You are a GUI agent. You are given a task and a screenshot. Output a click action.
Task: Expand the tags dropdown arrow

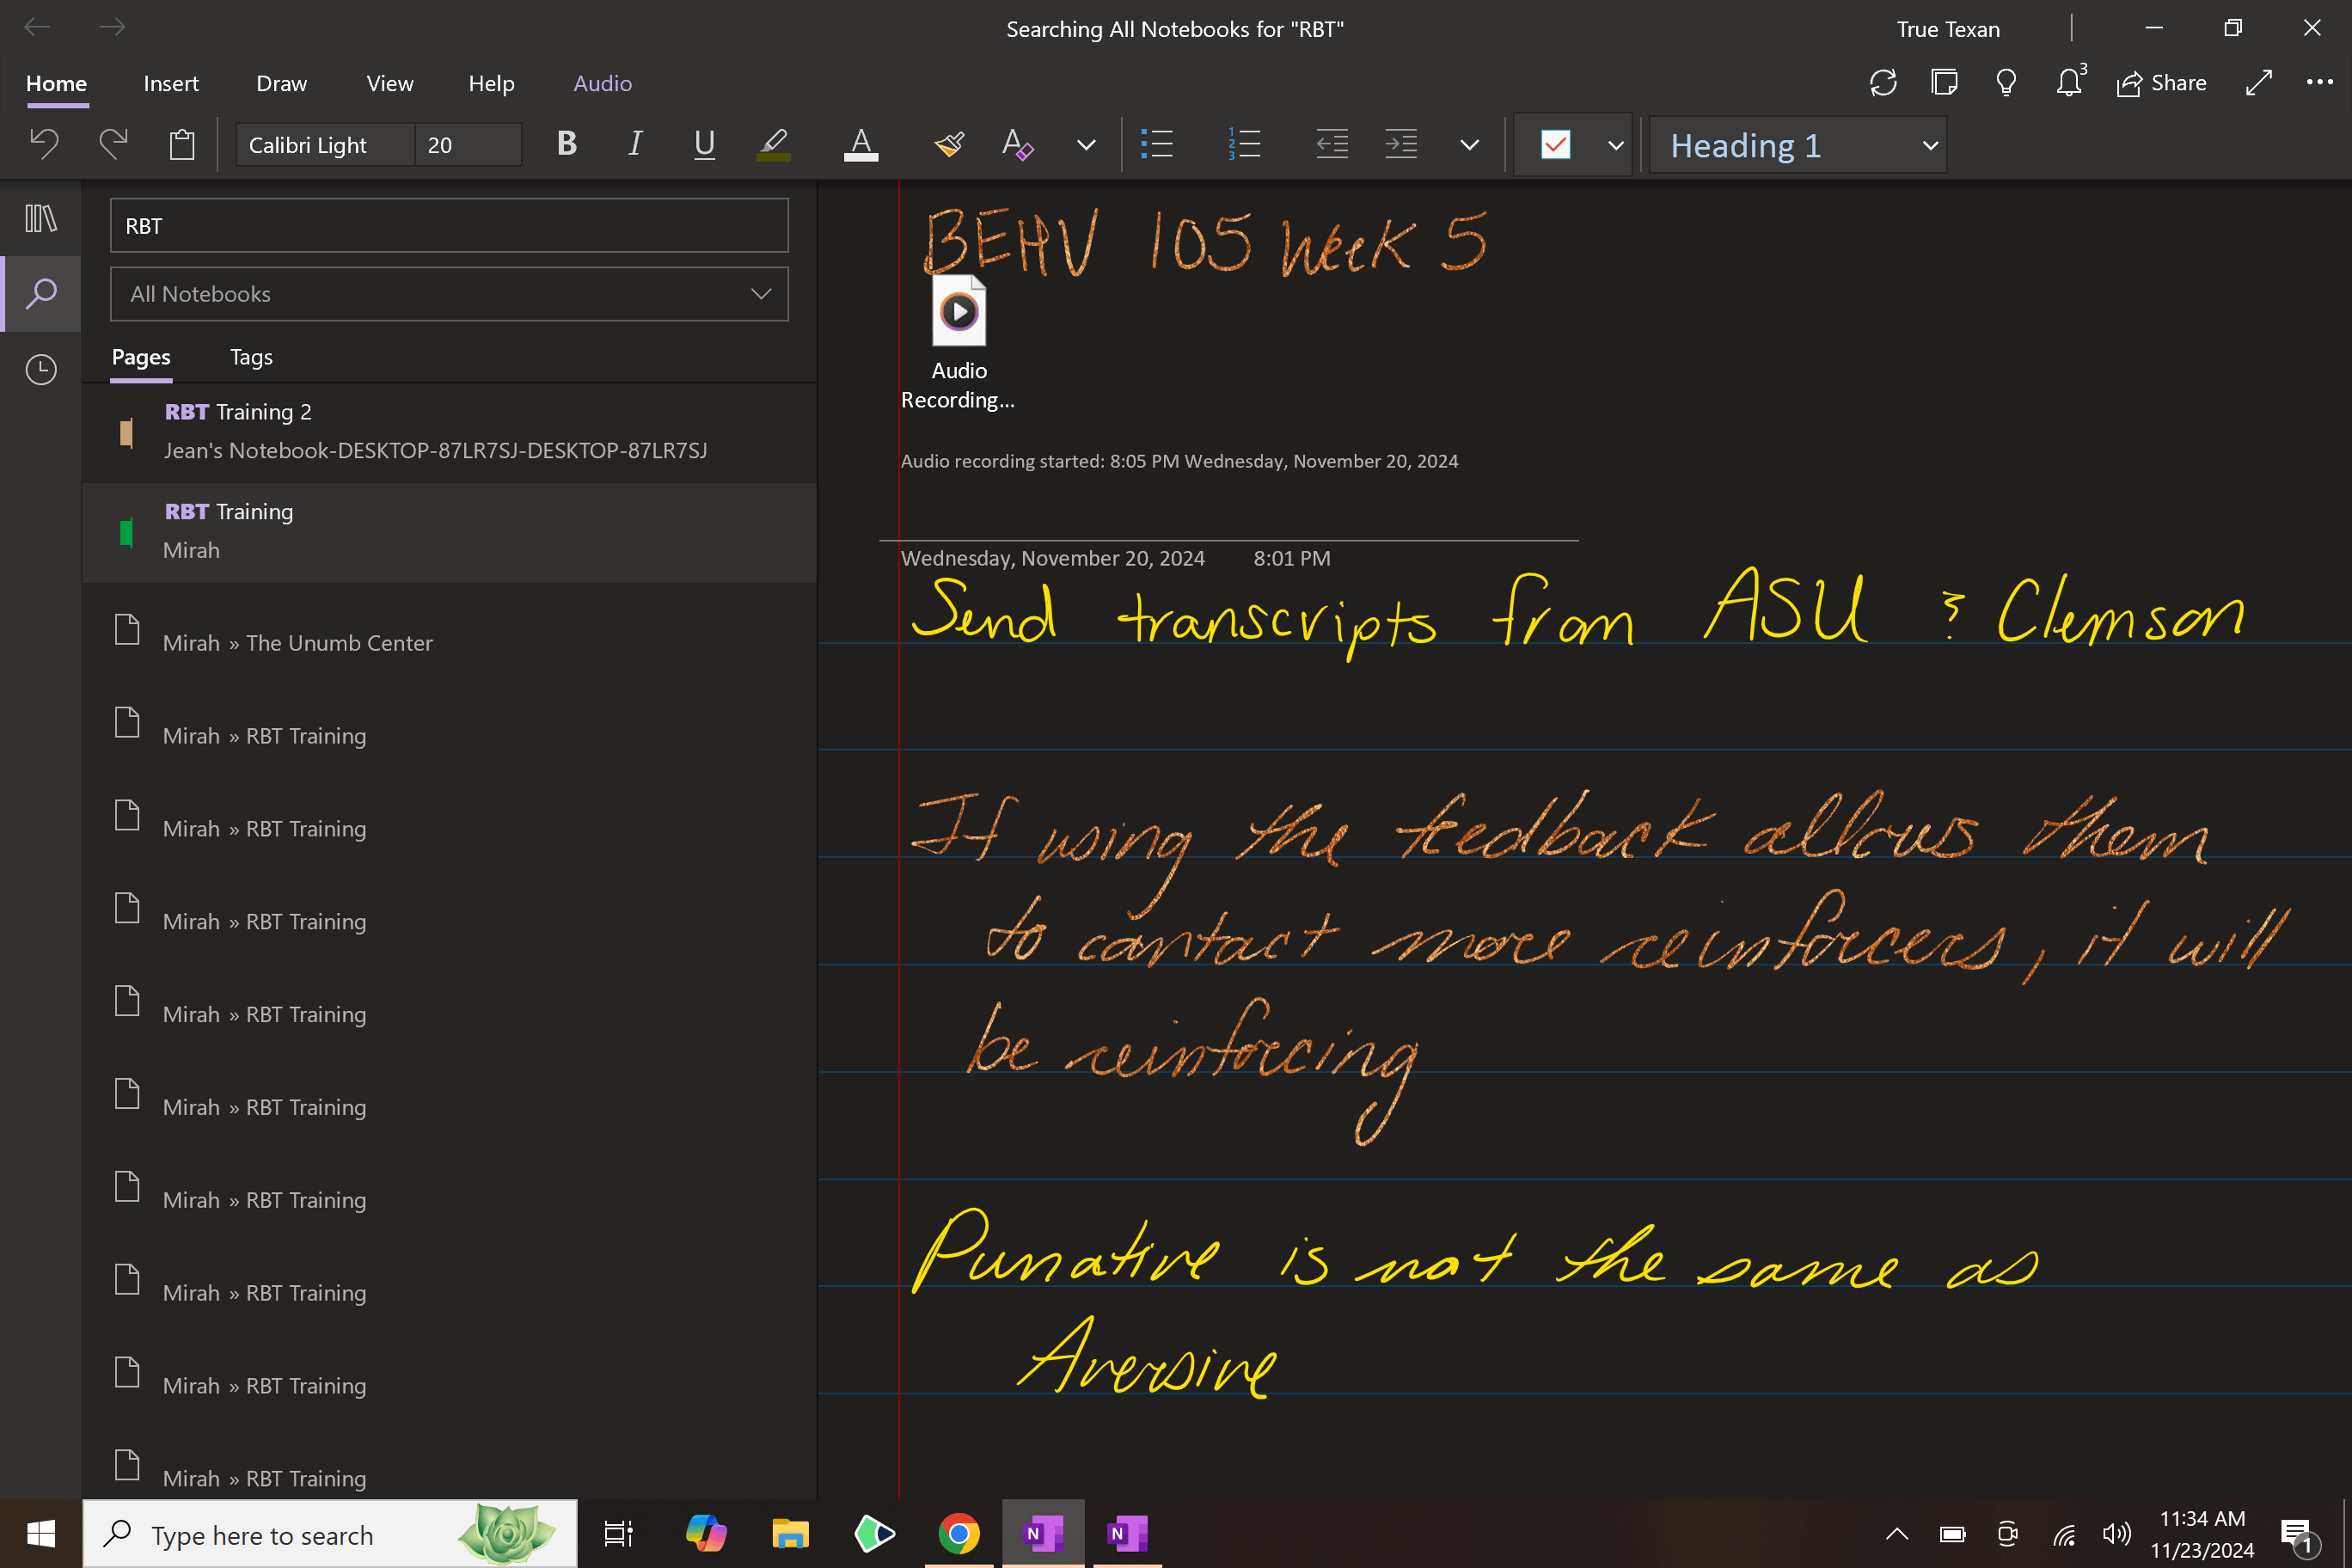tap(1615, 146)
